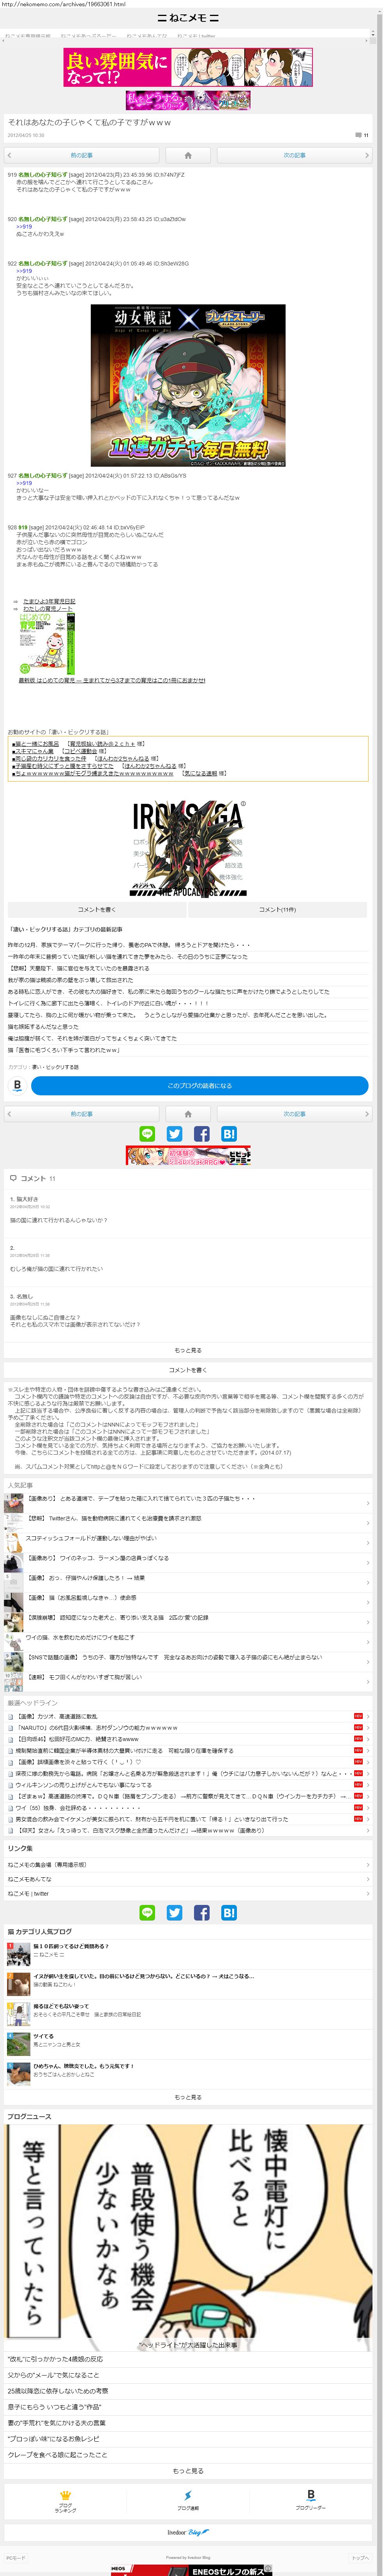383x2576 pixels.
Task: Open ねこメモの集会場 row in リンク集
Action: (188, 1865)
